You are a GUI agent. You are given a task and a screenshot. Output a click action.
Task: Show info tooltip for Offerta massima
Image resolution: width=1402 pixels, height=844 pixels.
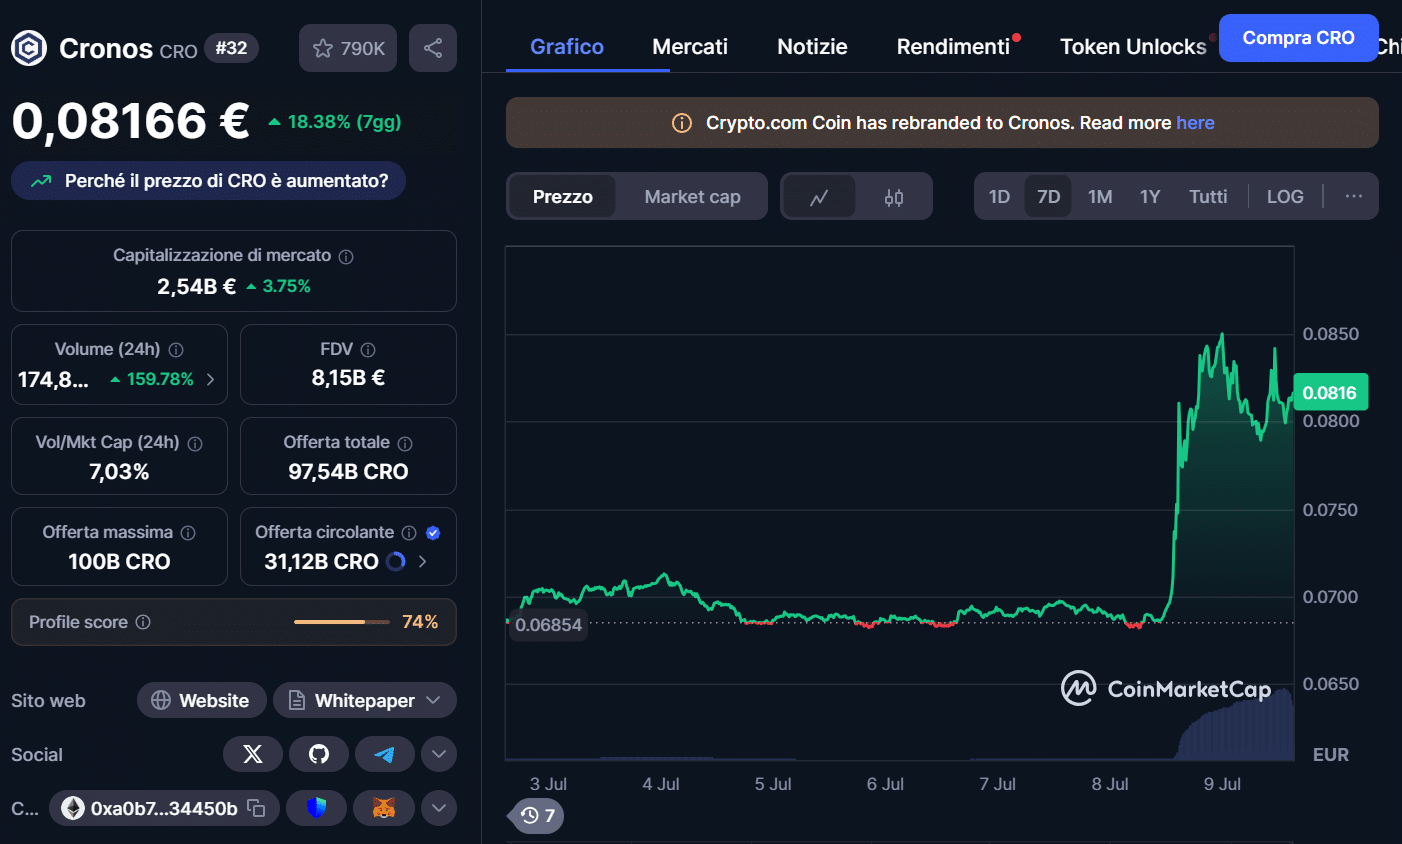[188, 533]
